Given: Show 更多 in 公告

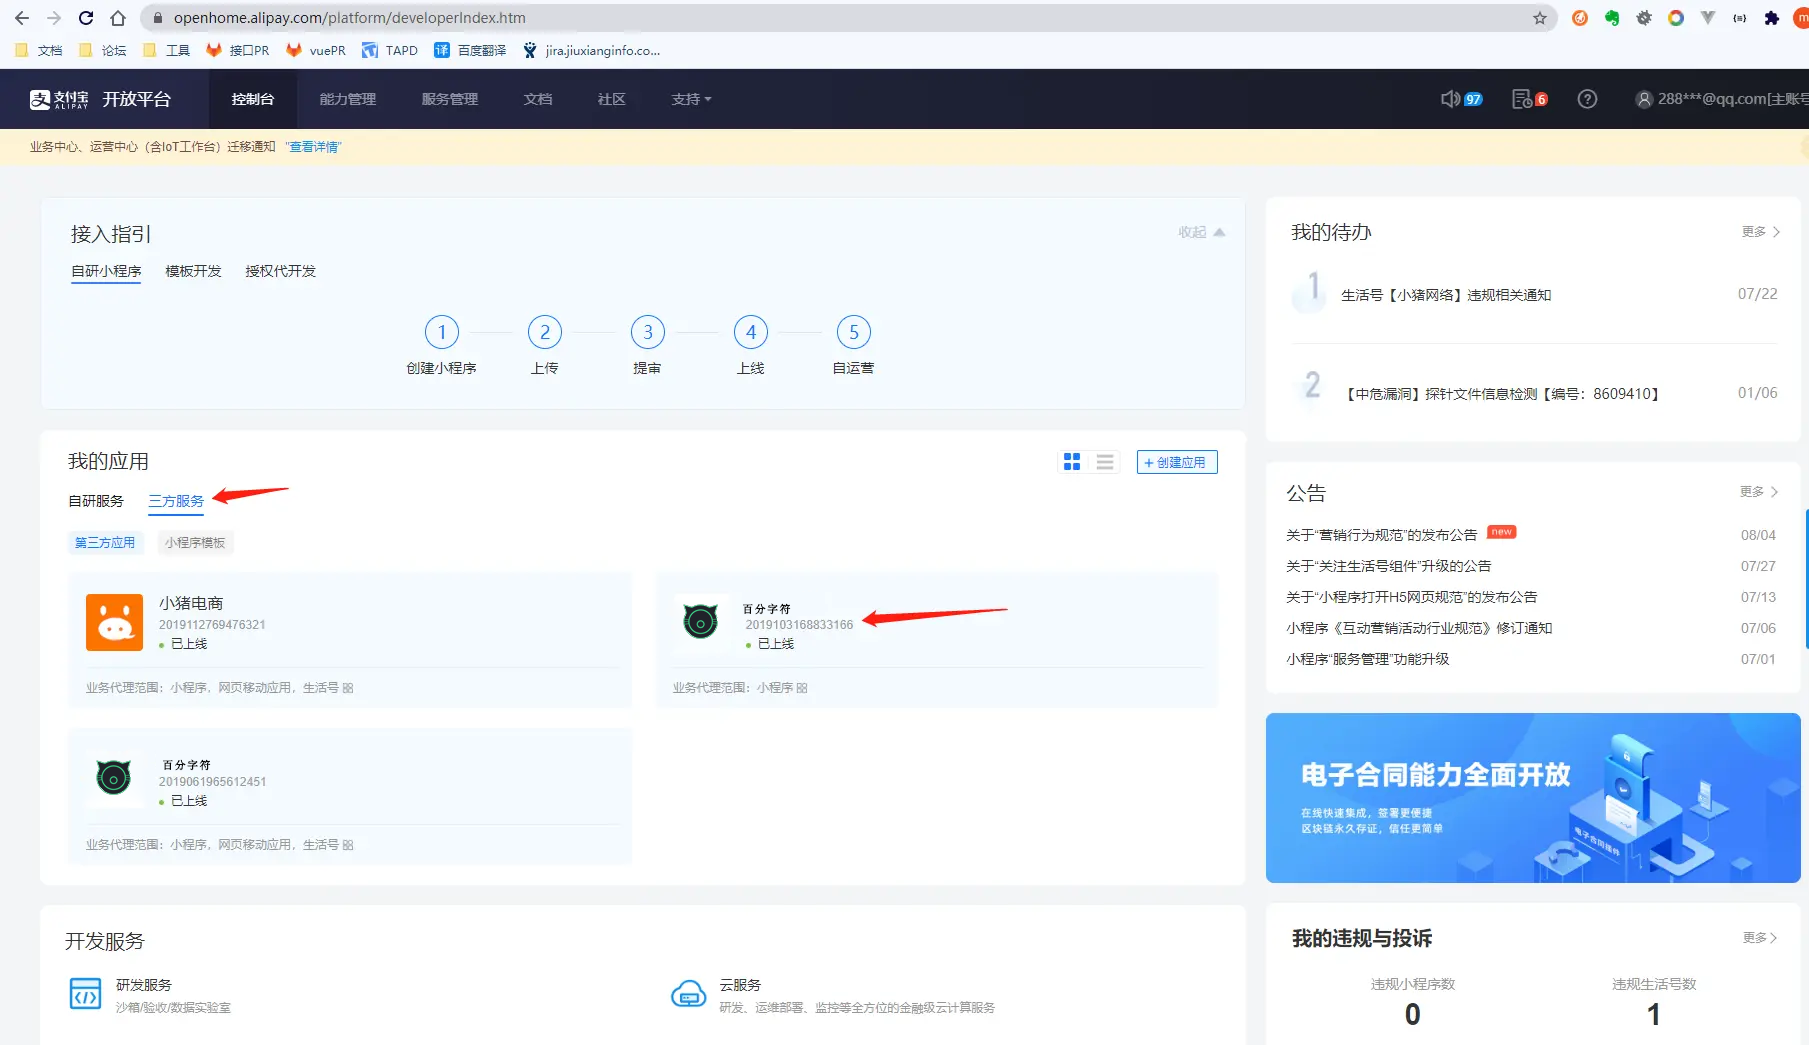Looking at the screenshot, I should point(1759,491).
